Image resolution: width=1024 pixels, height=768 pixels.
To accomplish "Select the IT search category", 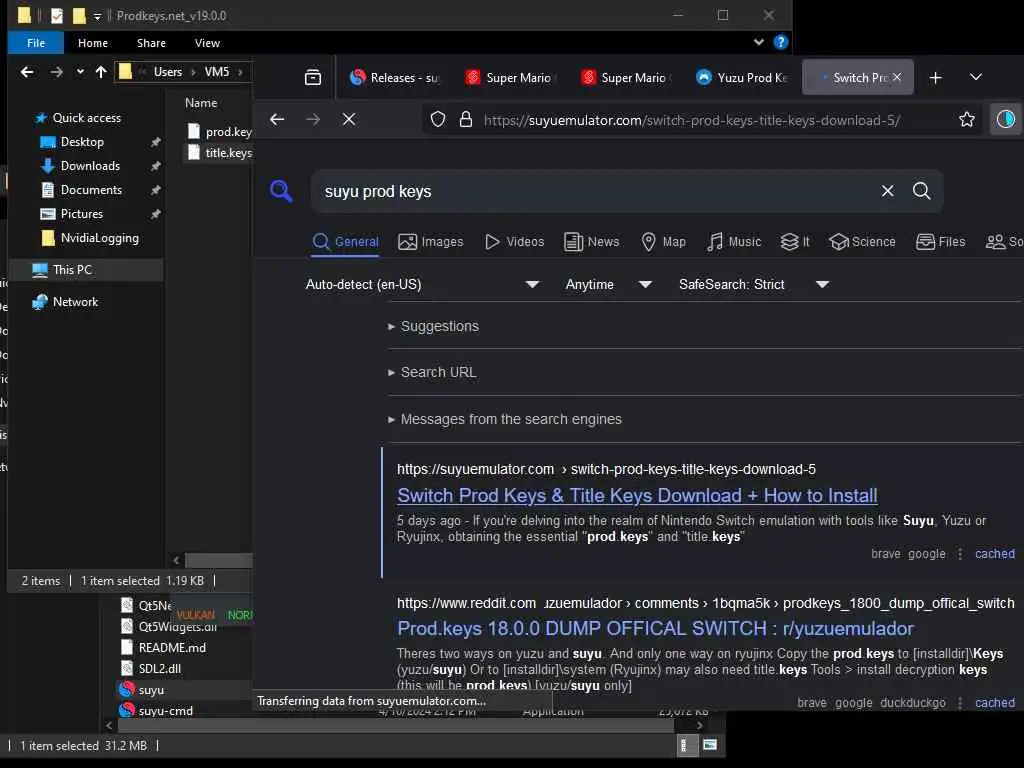I will pyautogui.click(x=795, y=242).
